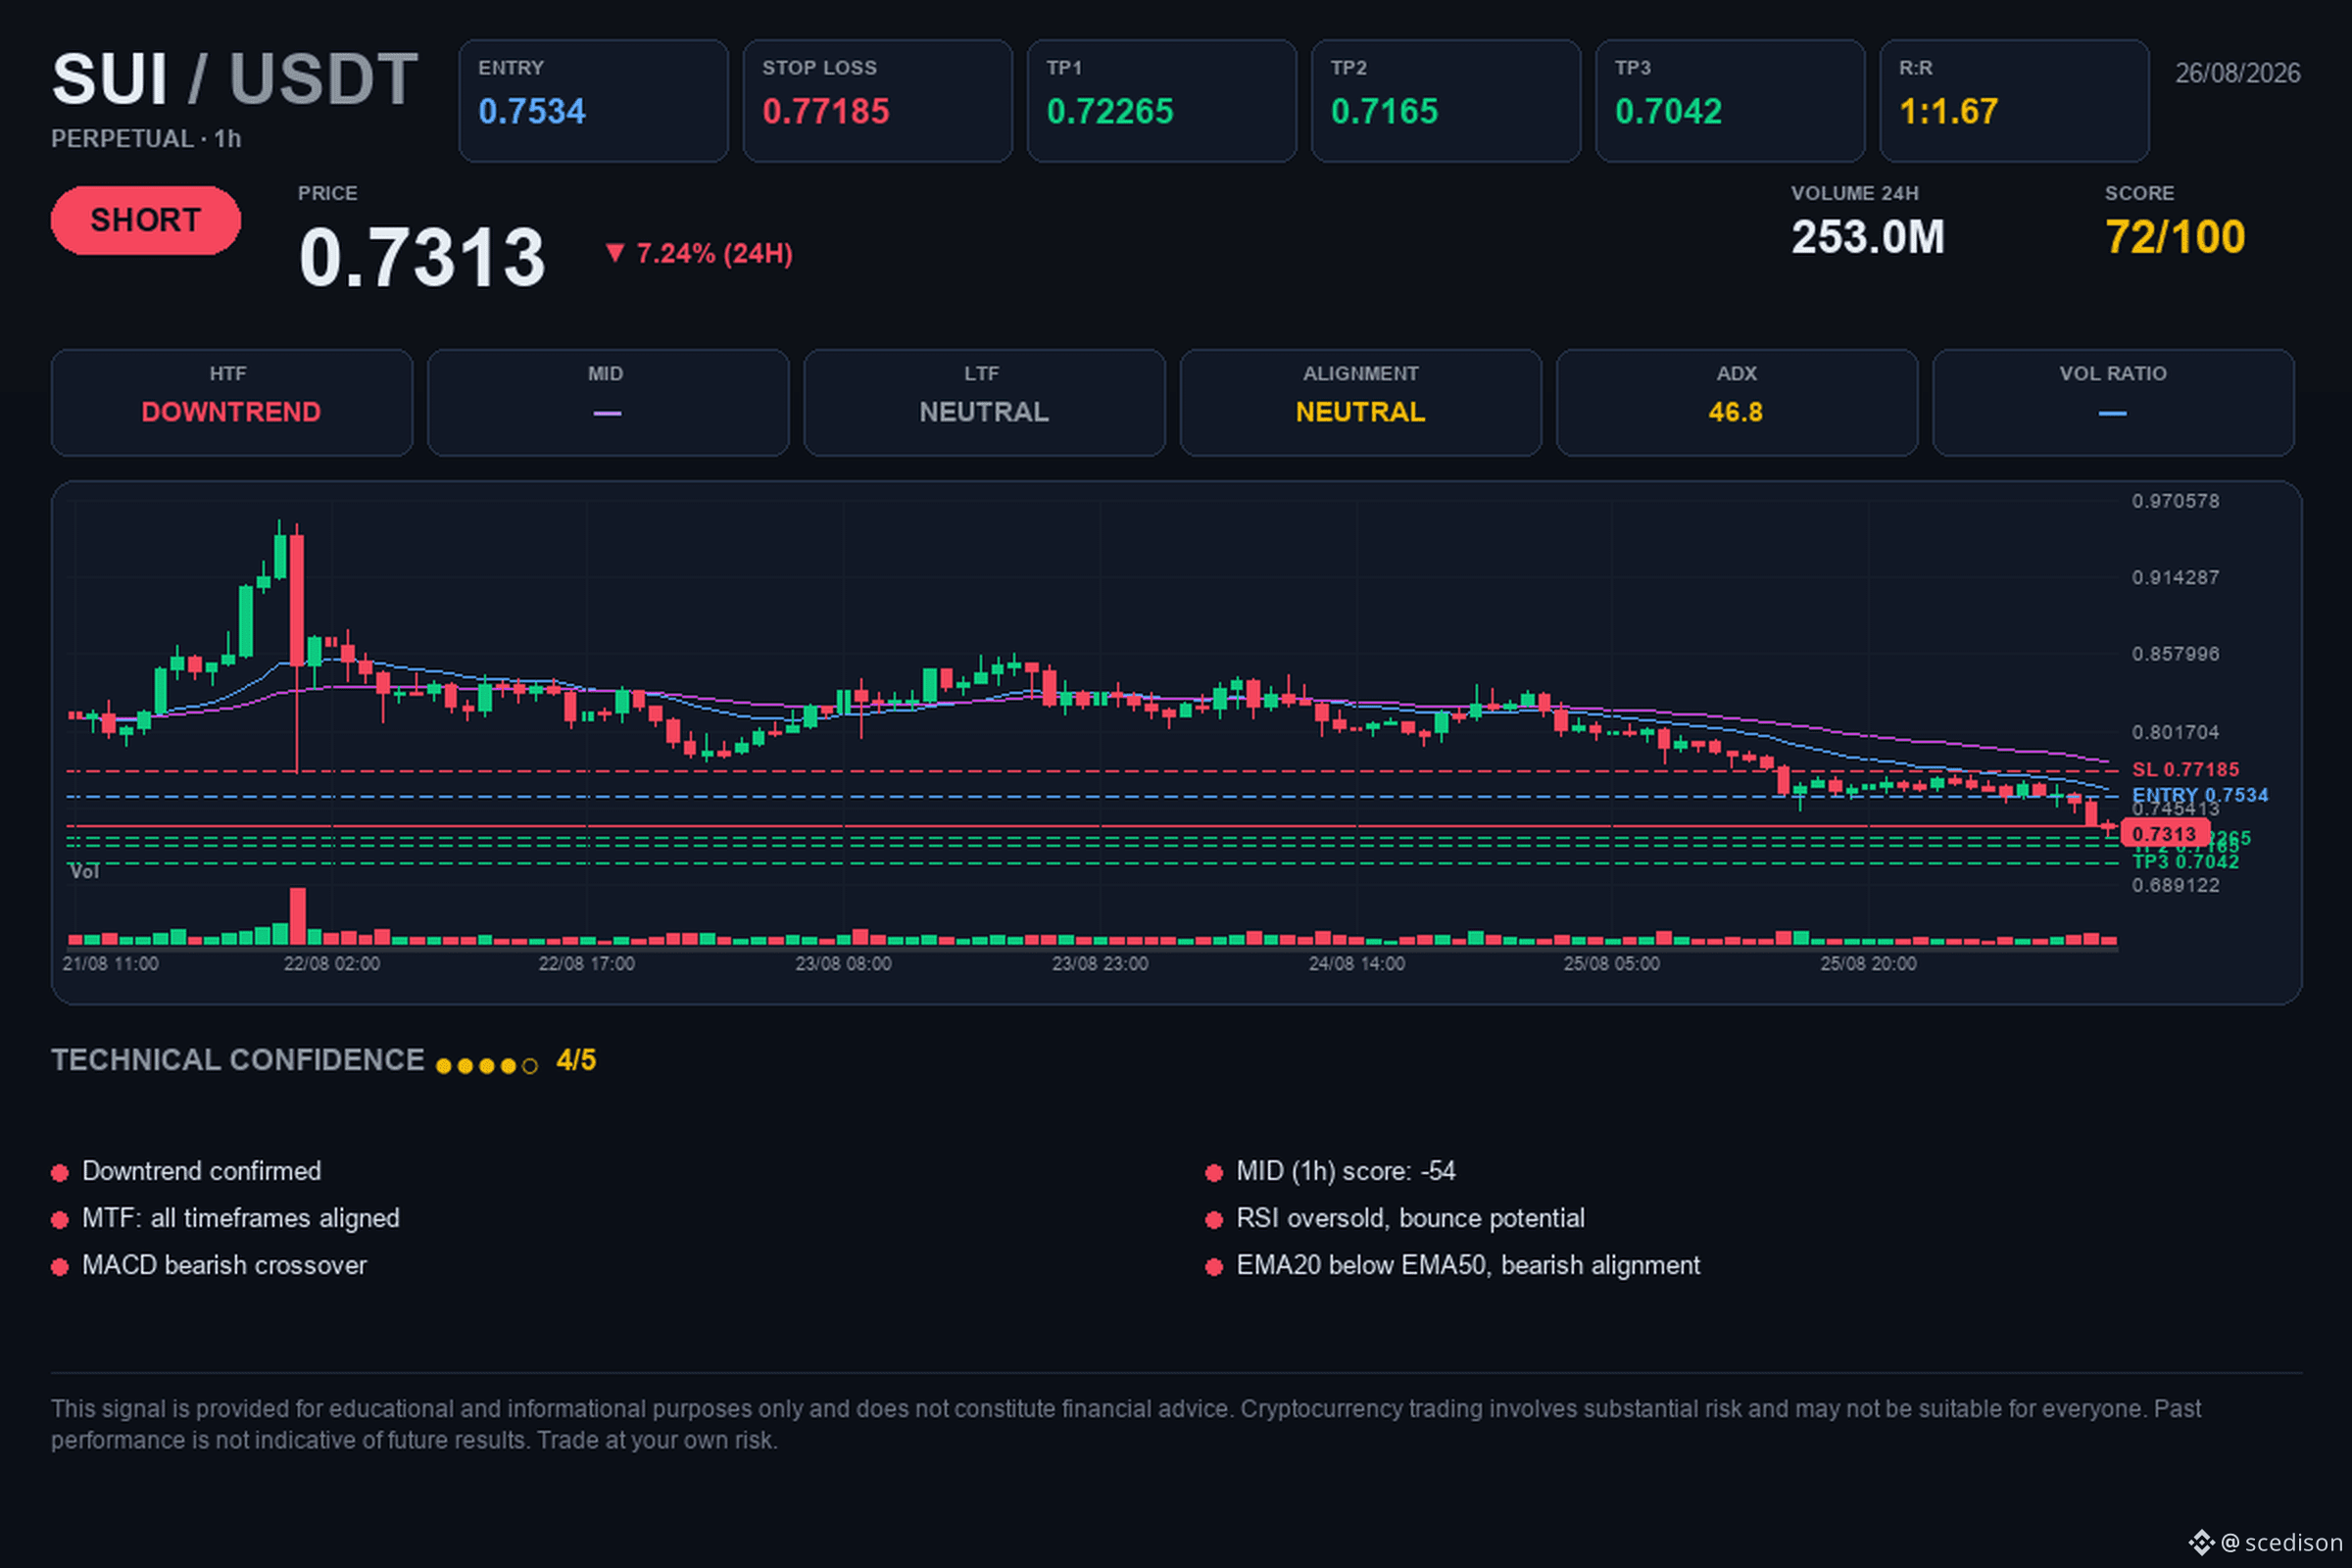Screen dimensions: 2352x1568
Task: Click the 23/08 08:00 time axis label
Action: 843,964
